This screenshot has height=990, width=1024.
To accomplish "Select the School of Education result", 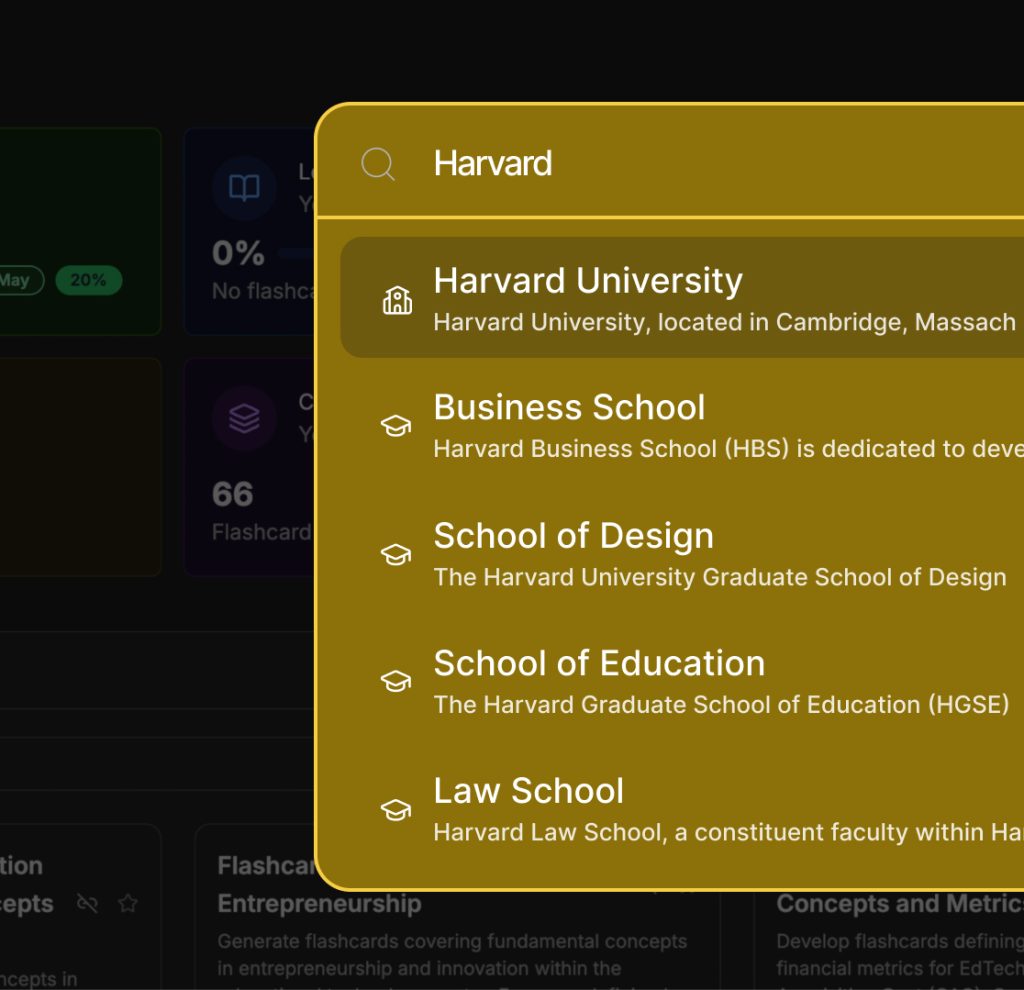I will pyautogui.click(x=682, y=682).
